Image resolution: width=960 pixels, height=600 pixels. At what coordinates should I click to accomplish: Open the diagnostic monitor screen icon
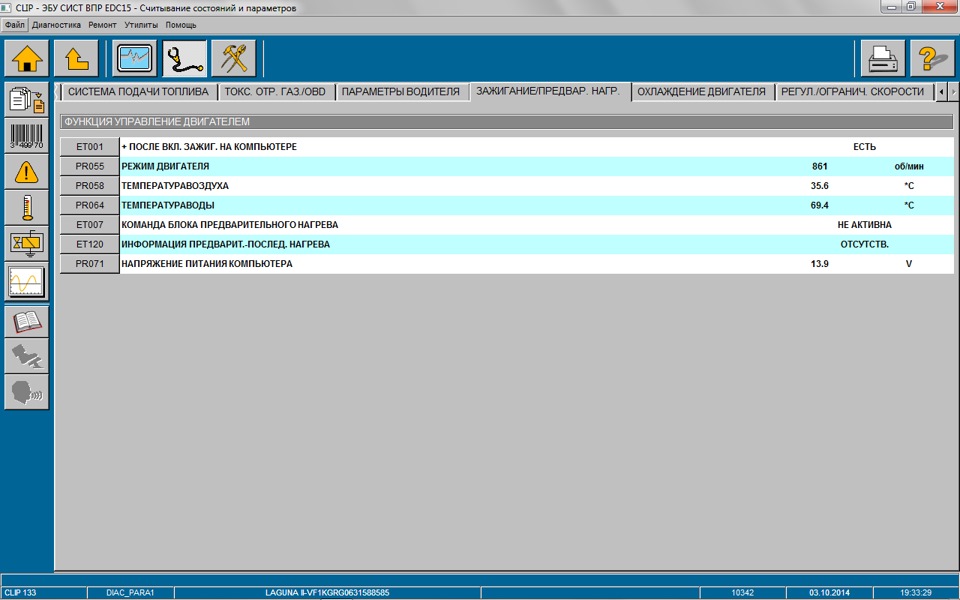135,59
